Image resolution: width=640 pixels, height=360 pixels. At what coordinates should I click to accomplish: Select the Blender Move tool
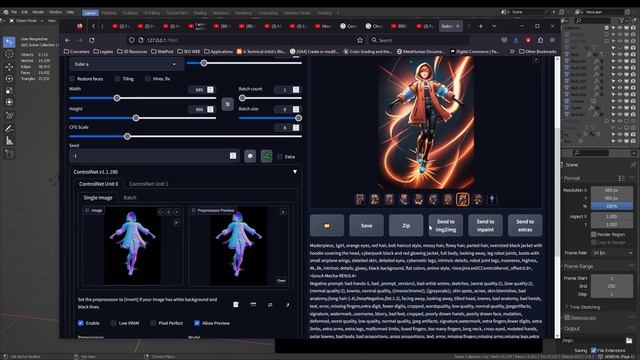coord(9,67)
